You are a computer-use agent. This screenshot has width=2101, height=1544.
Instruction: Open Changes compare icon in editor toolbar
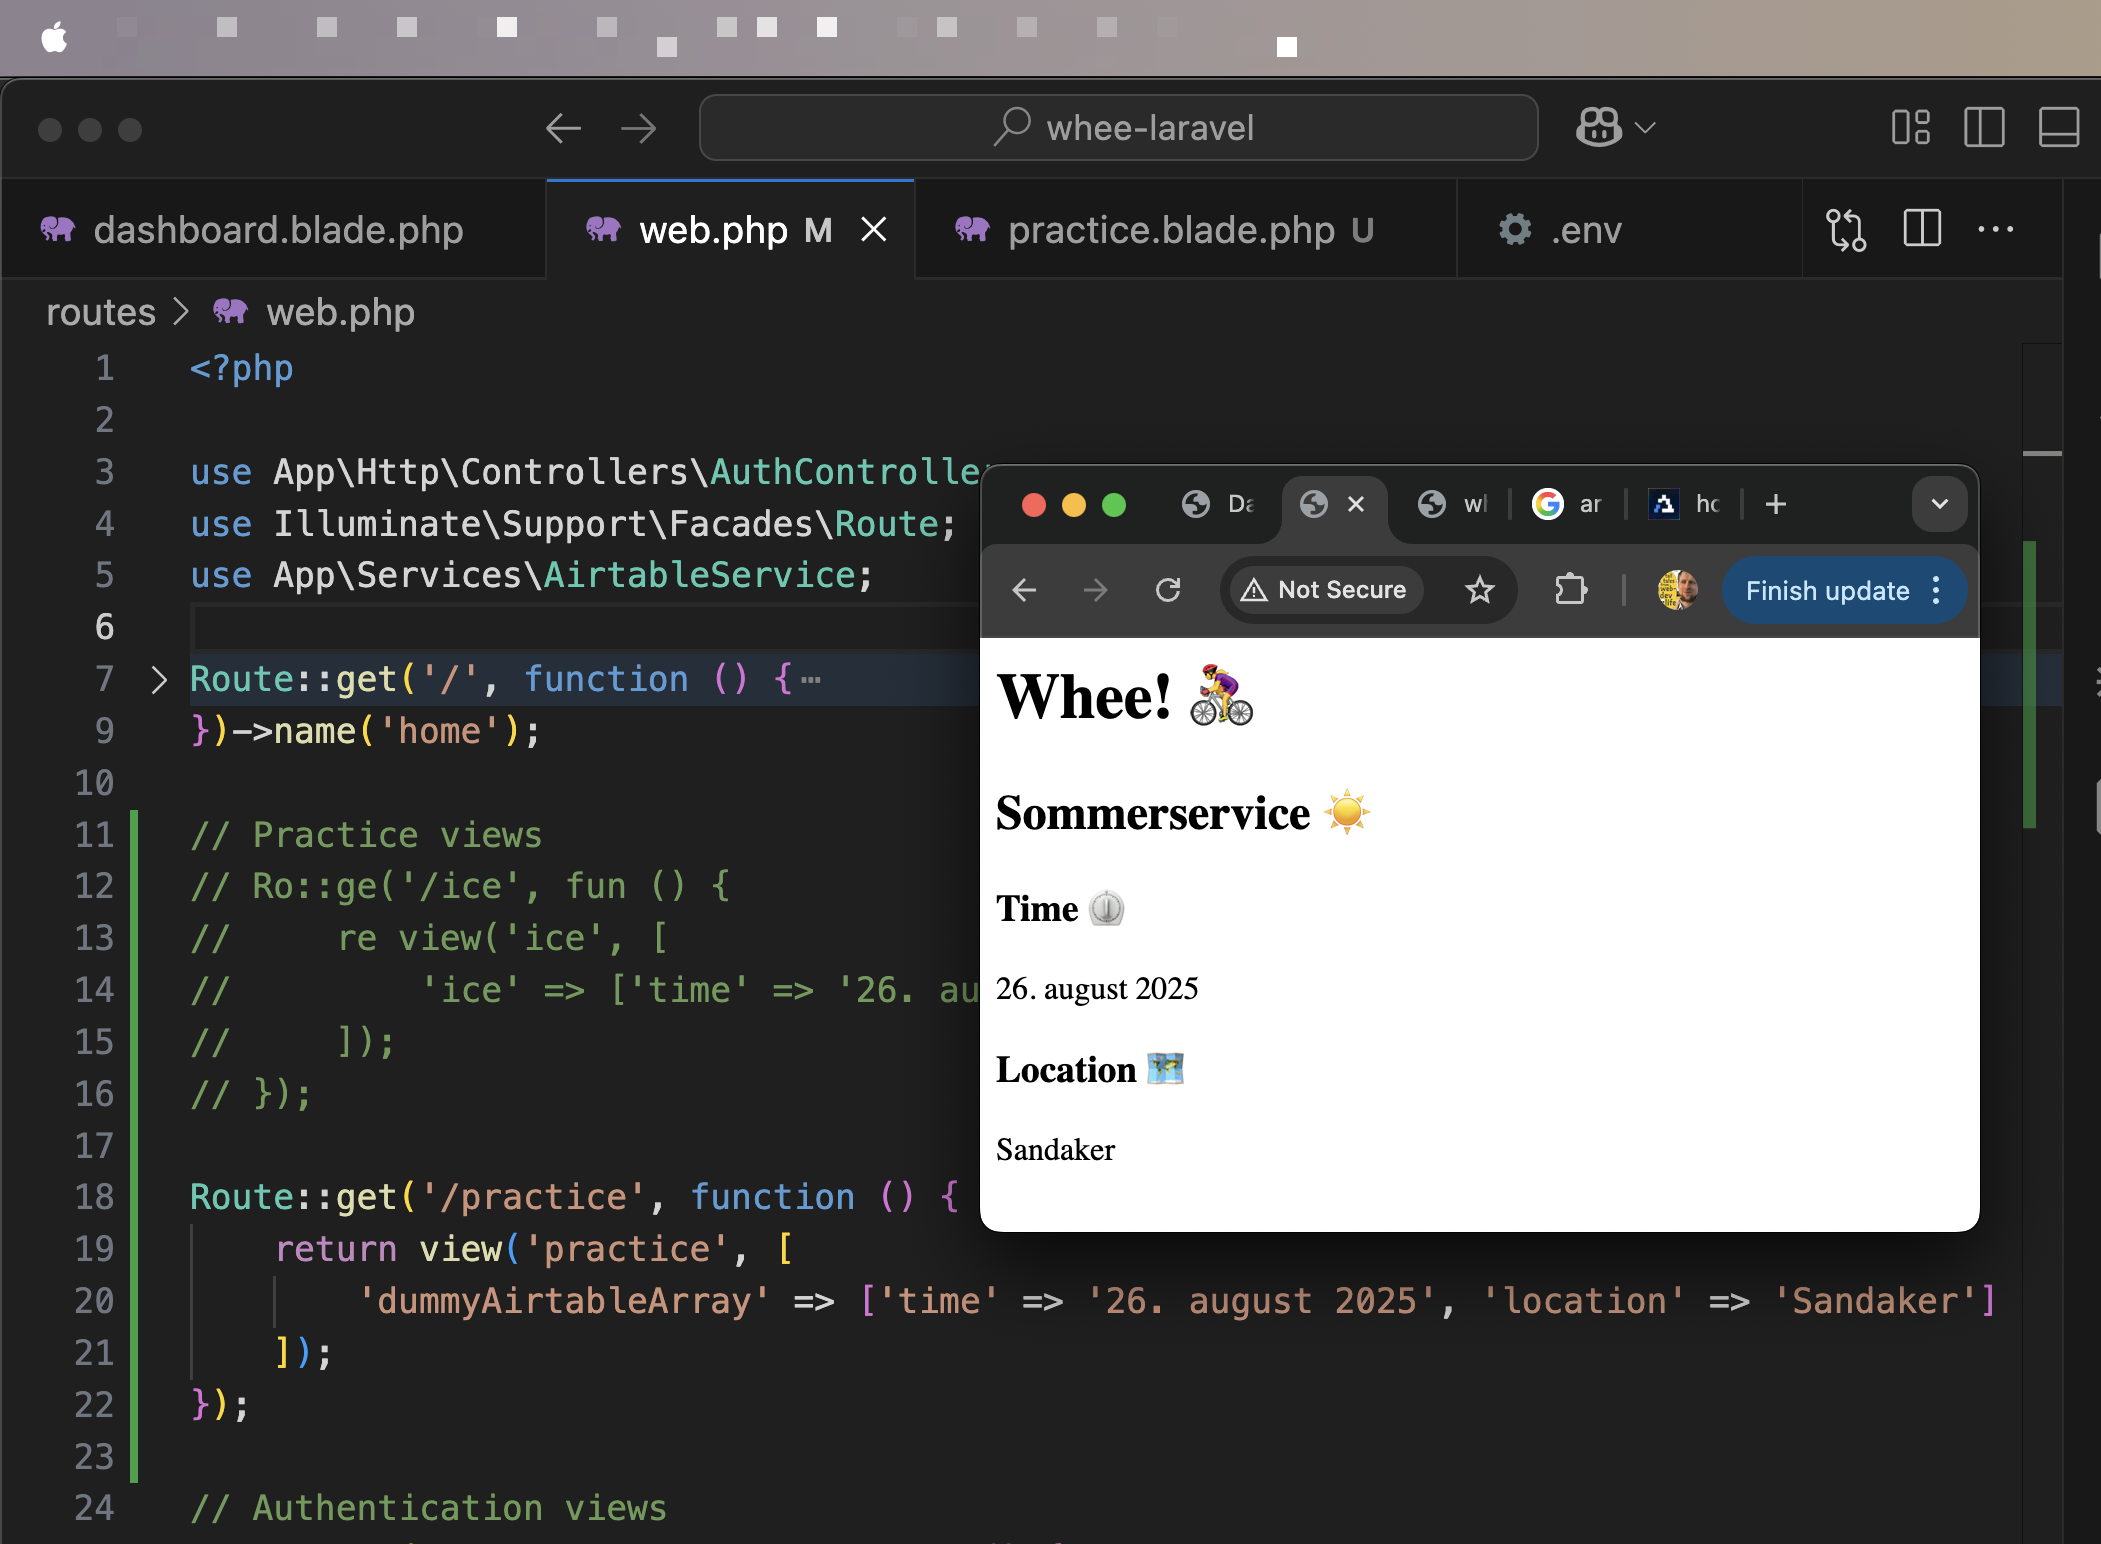click(1846, 230)
